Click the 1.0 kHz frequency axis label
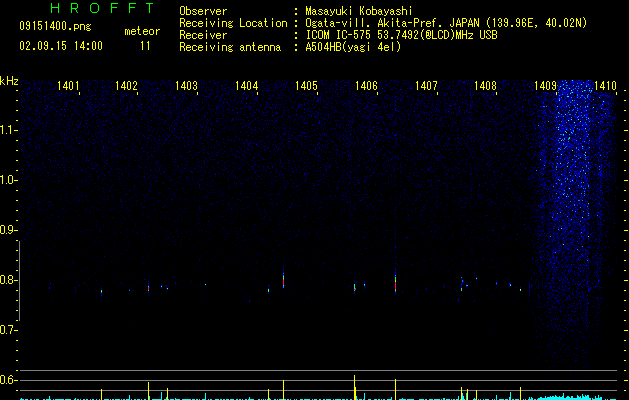The width and height of the screenshot is (629, 400). point(8,180)
